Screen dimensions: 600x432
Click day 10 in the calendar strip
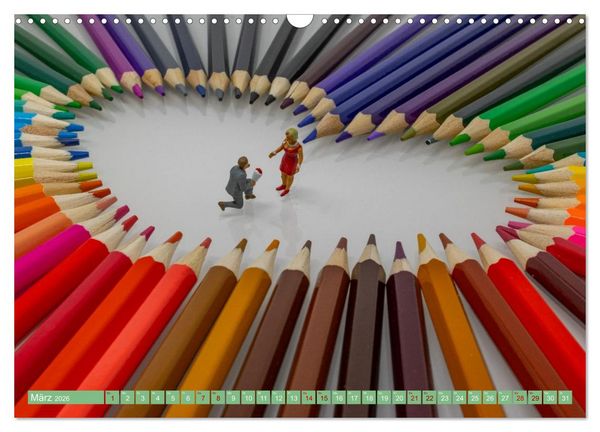[248, 398]
